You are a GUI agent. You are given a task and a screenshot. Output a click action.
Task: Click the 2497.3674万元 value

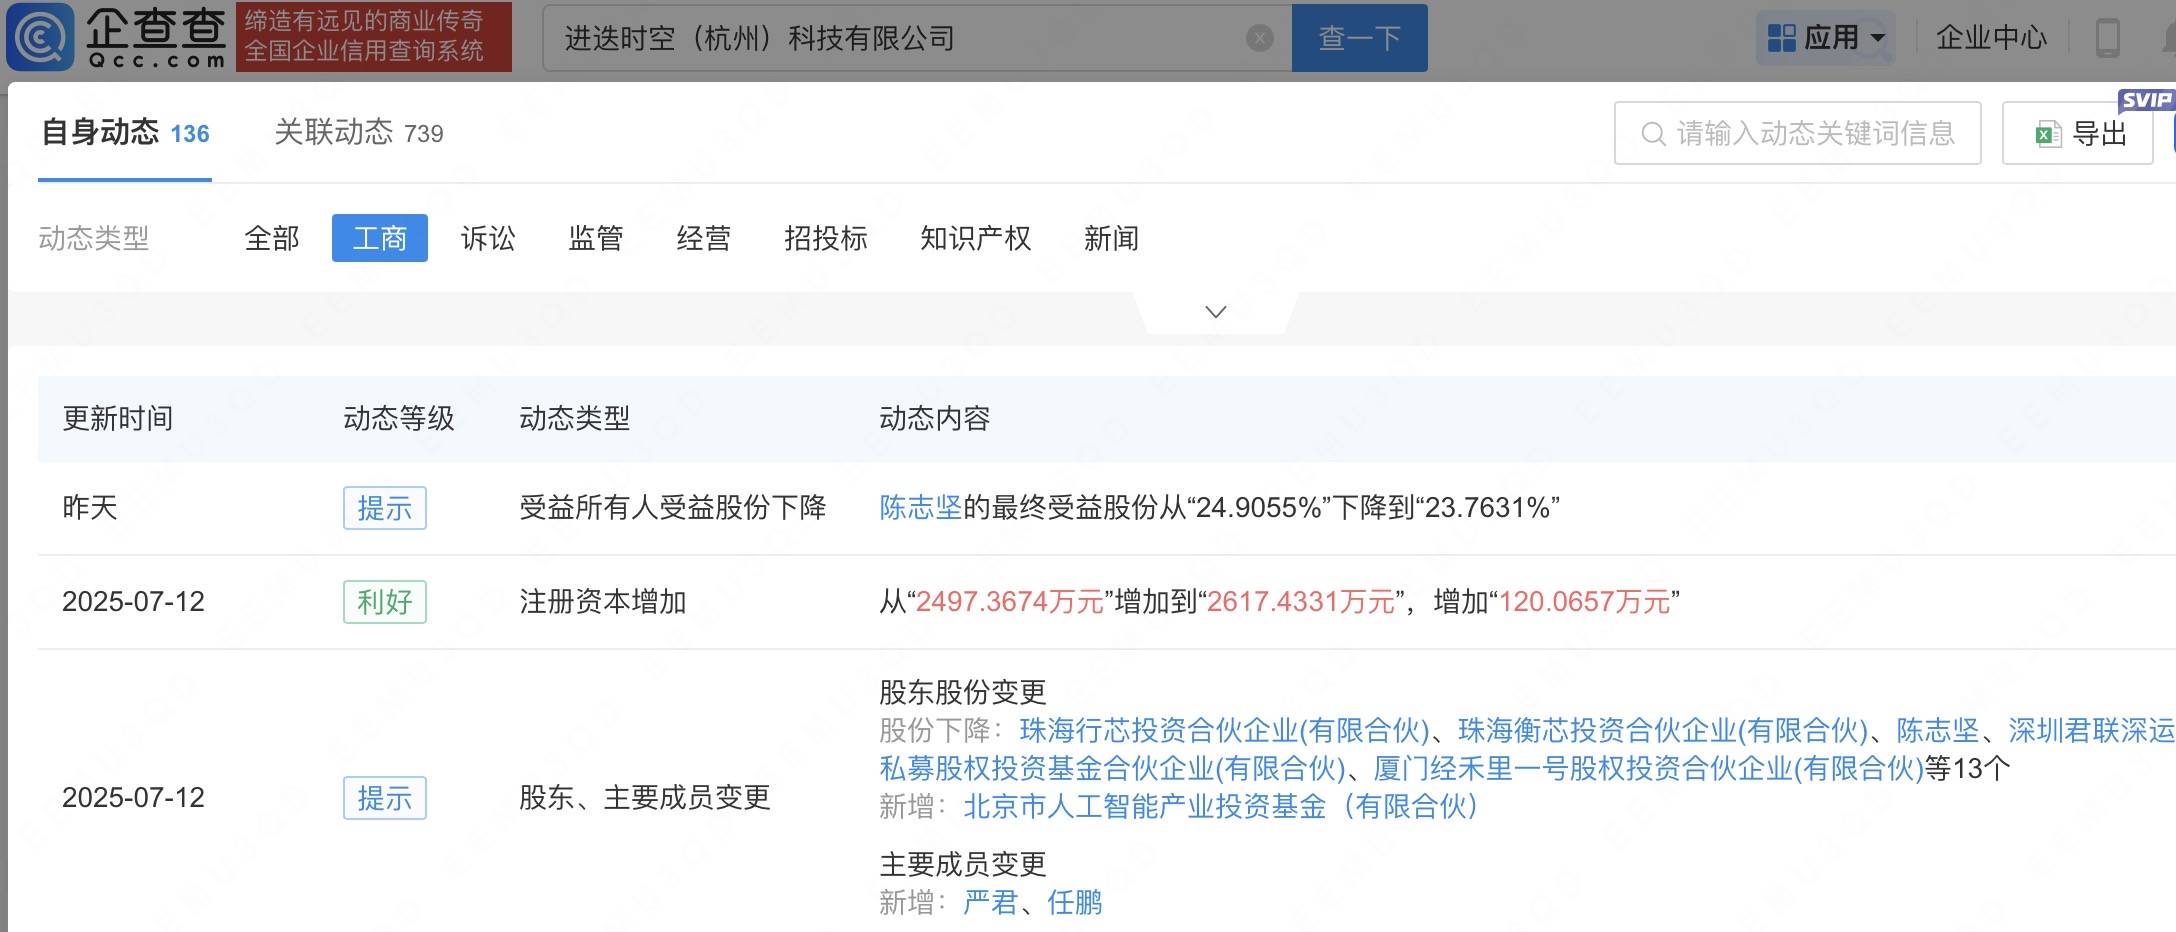click(x=1010, y=602)
